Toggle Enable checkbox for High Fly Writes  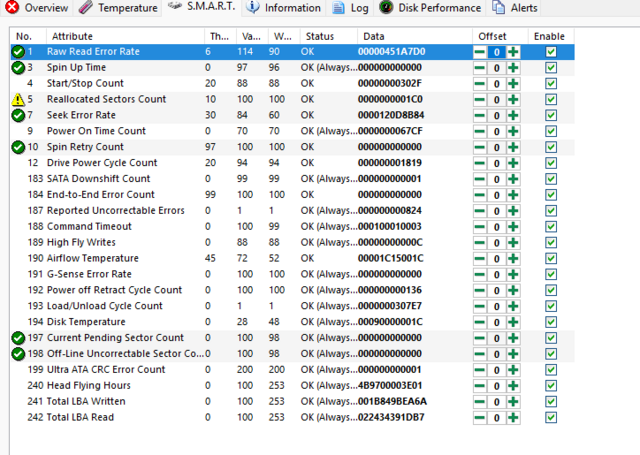click(551, 243)
